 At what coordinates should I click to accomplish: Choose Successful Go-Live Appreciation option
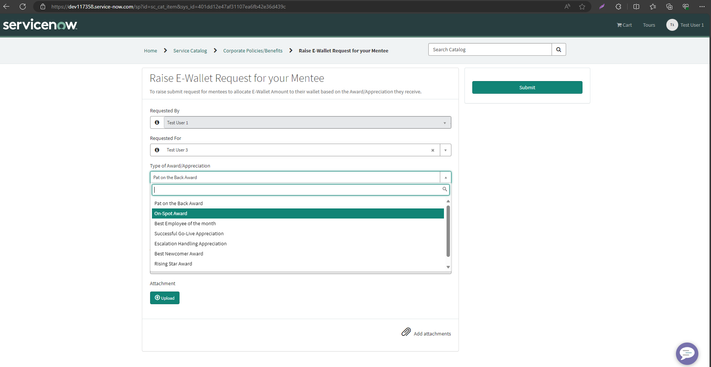click(298, 234)
